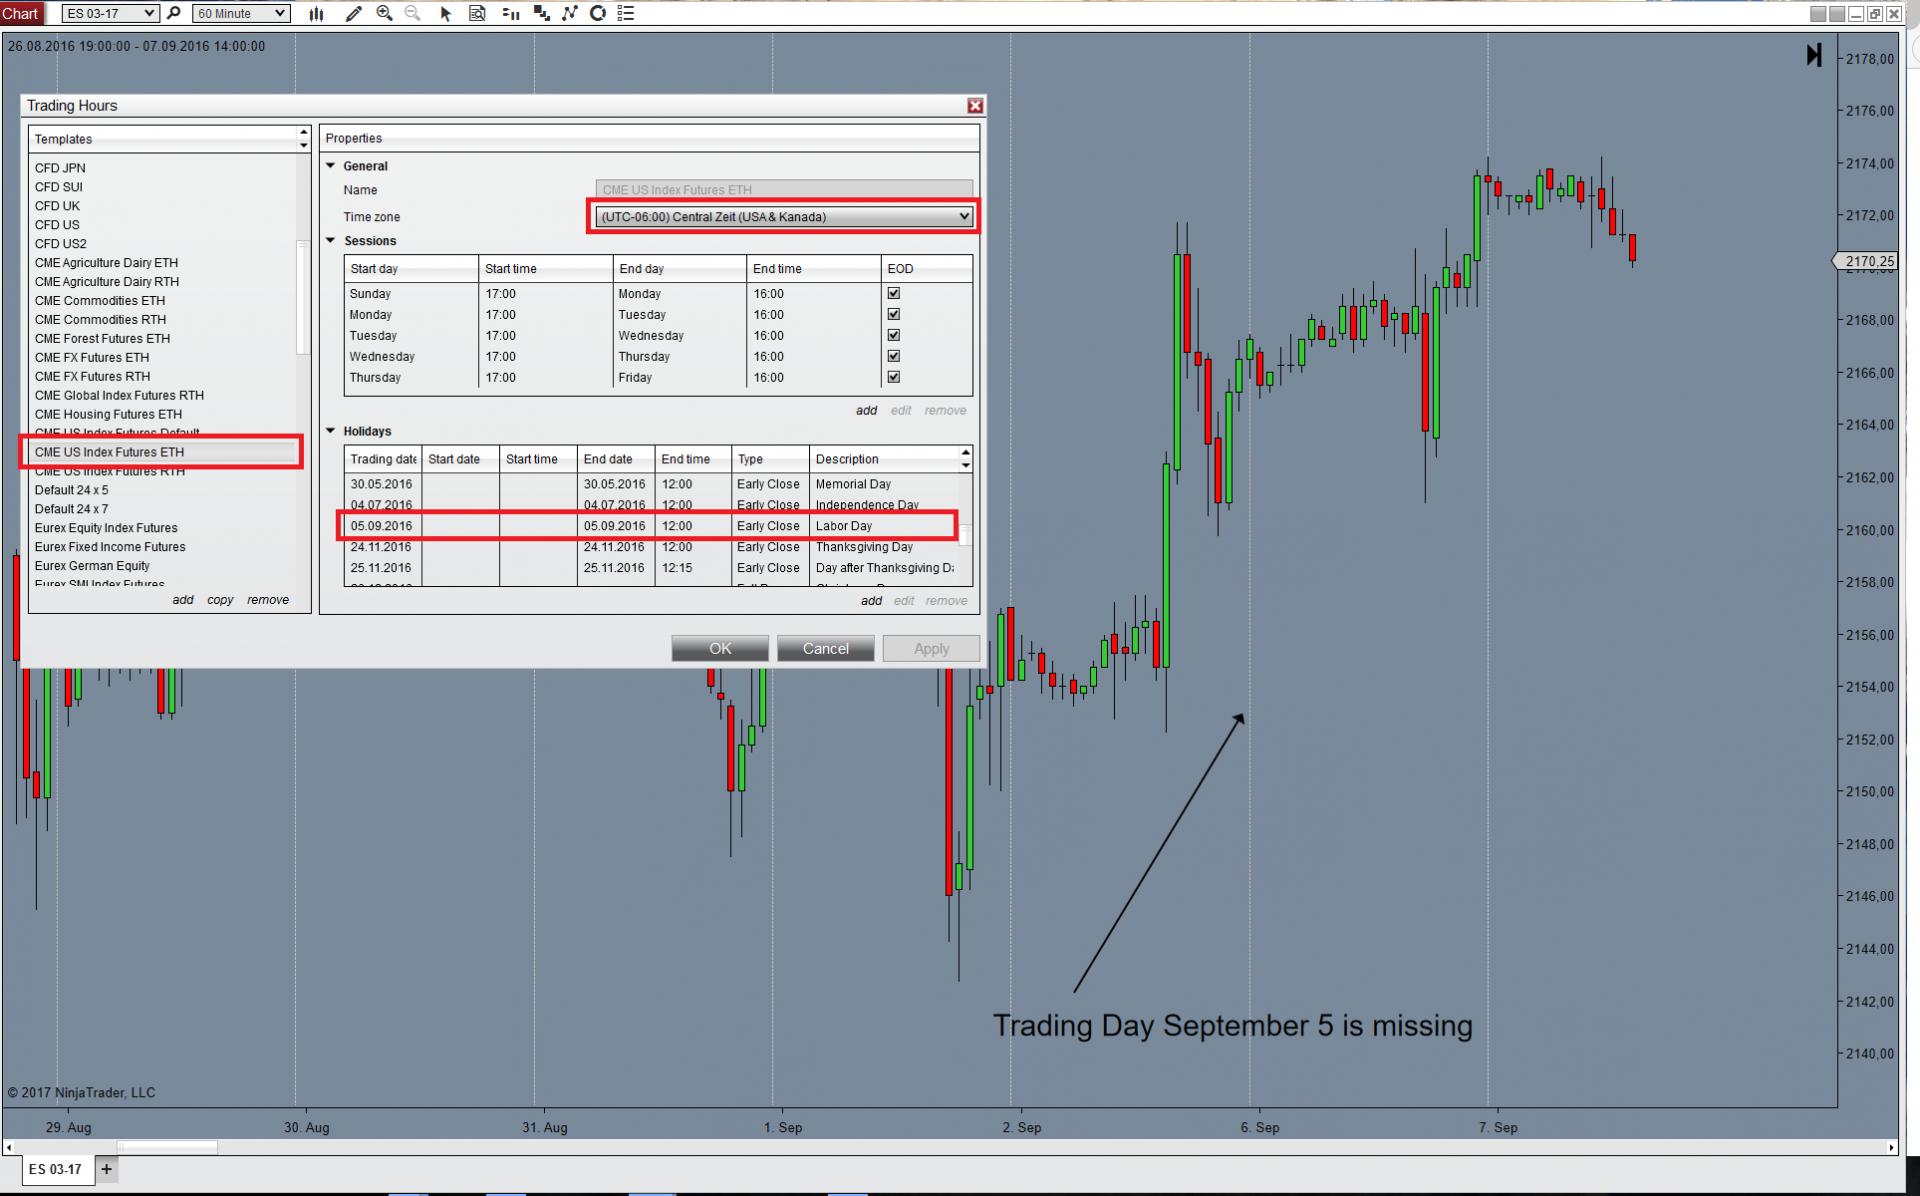Select the ES 03-17 chart tab
The height and width of the screenshot is (1196, 1920).
point(55,1169)
